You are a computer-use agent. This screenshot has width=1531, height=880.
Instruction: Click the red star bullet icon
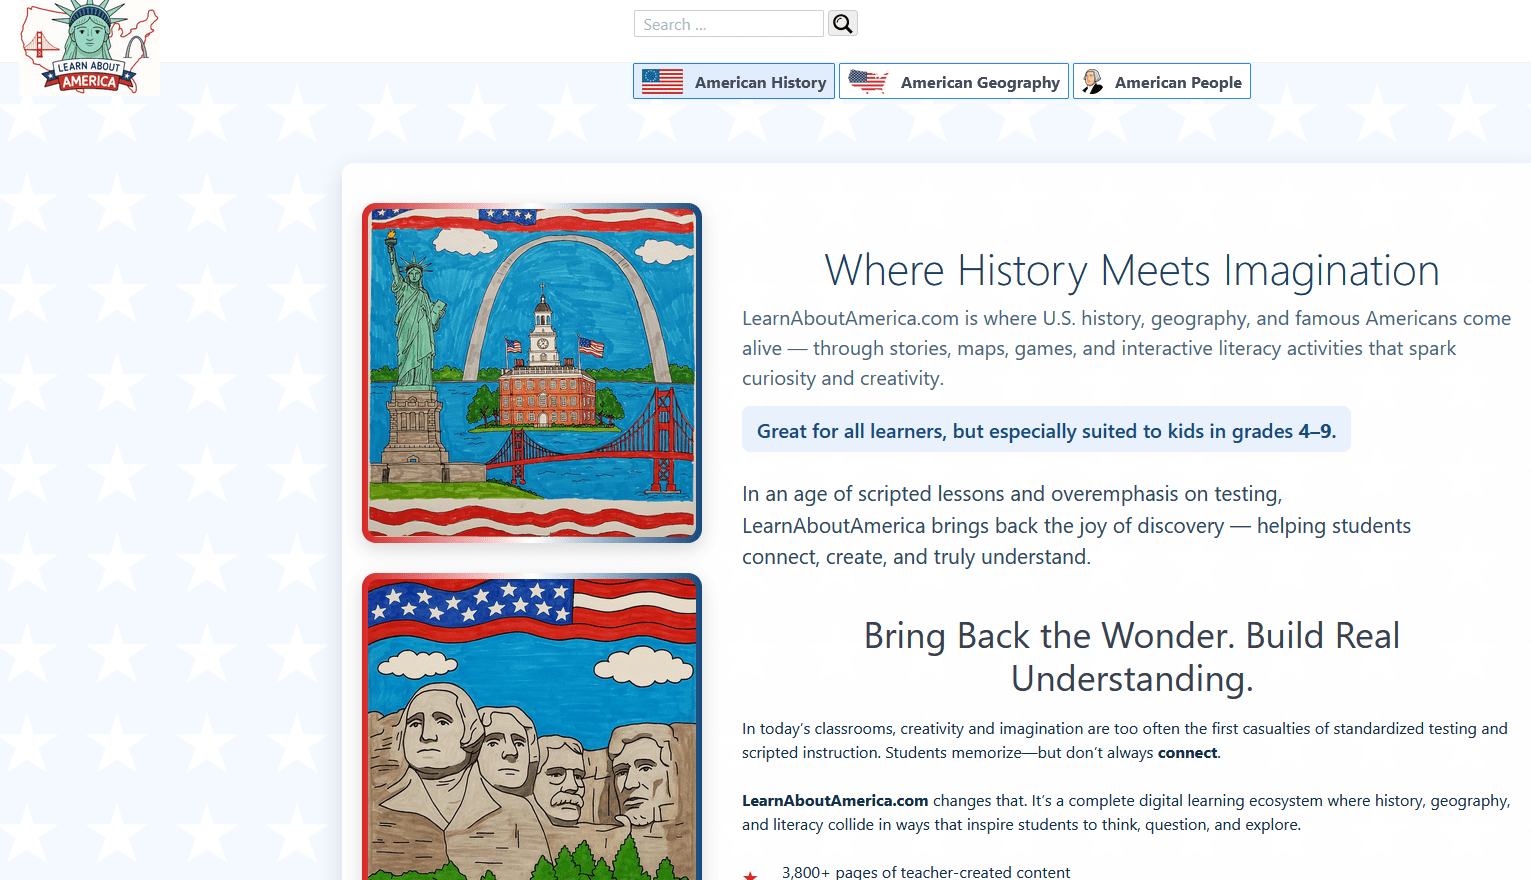coord(750,875)
